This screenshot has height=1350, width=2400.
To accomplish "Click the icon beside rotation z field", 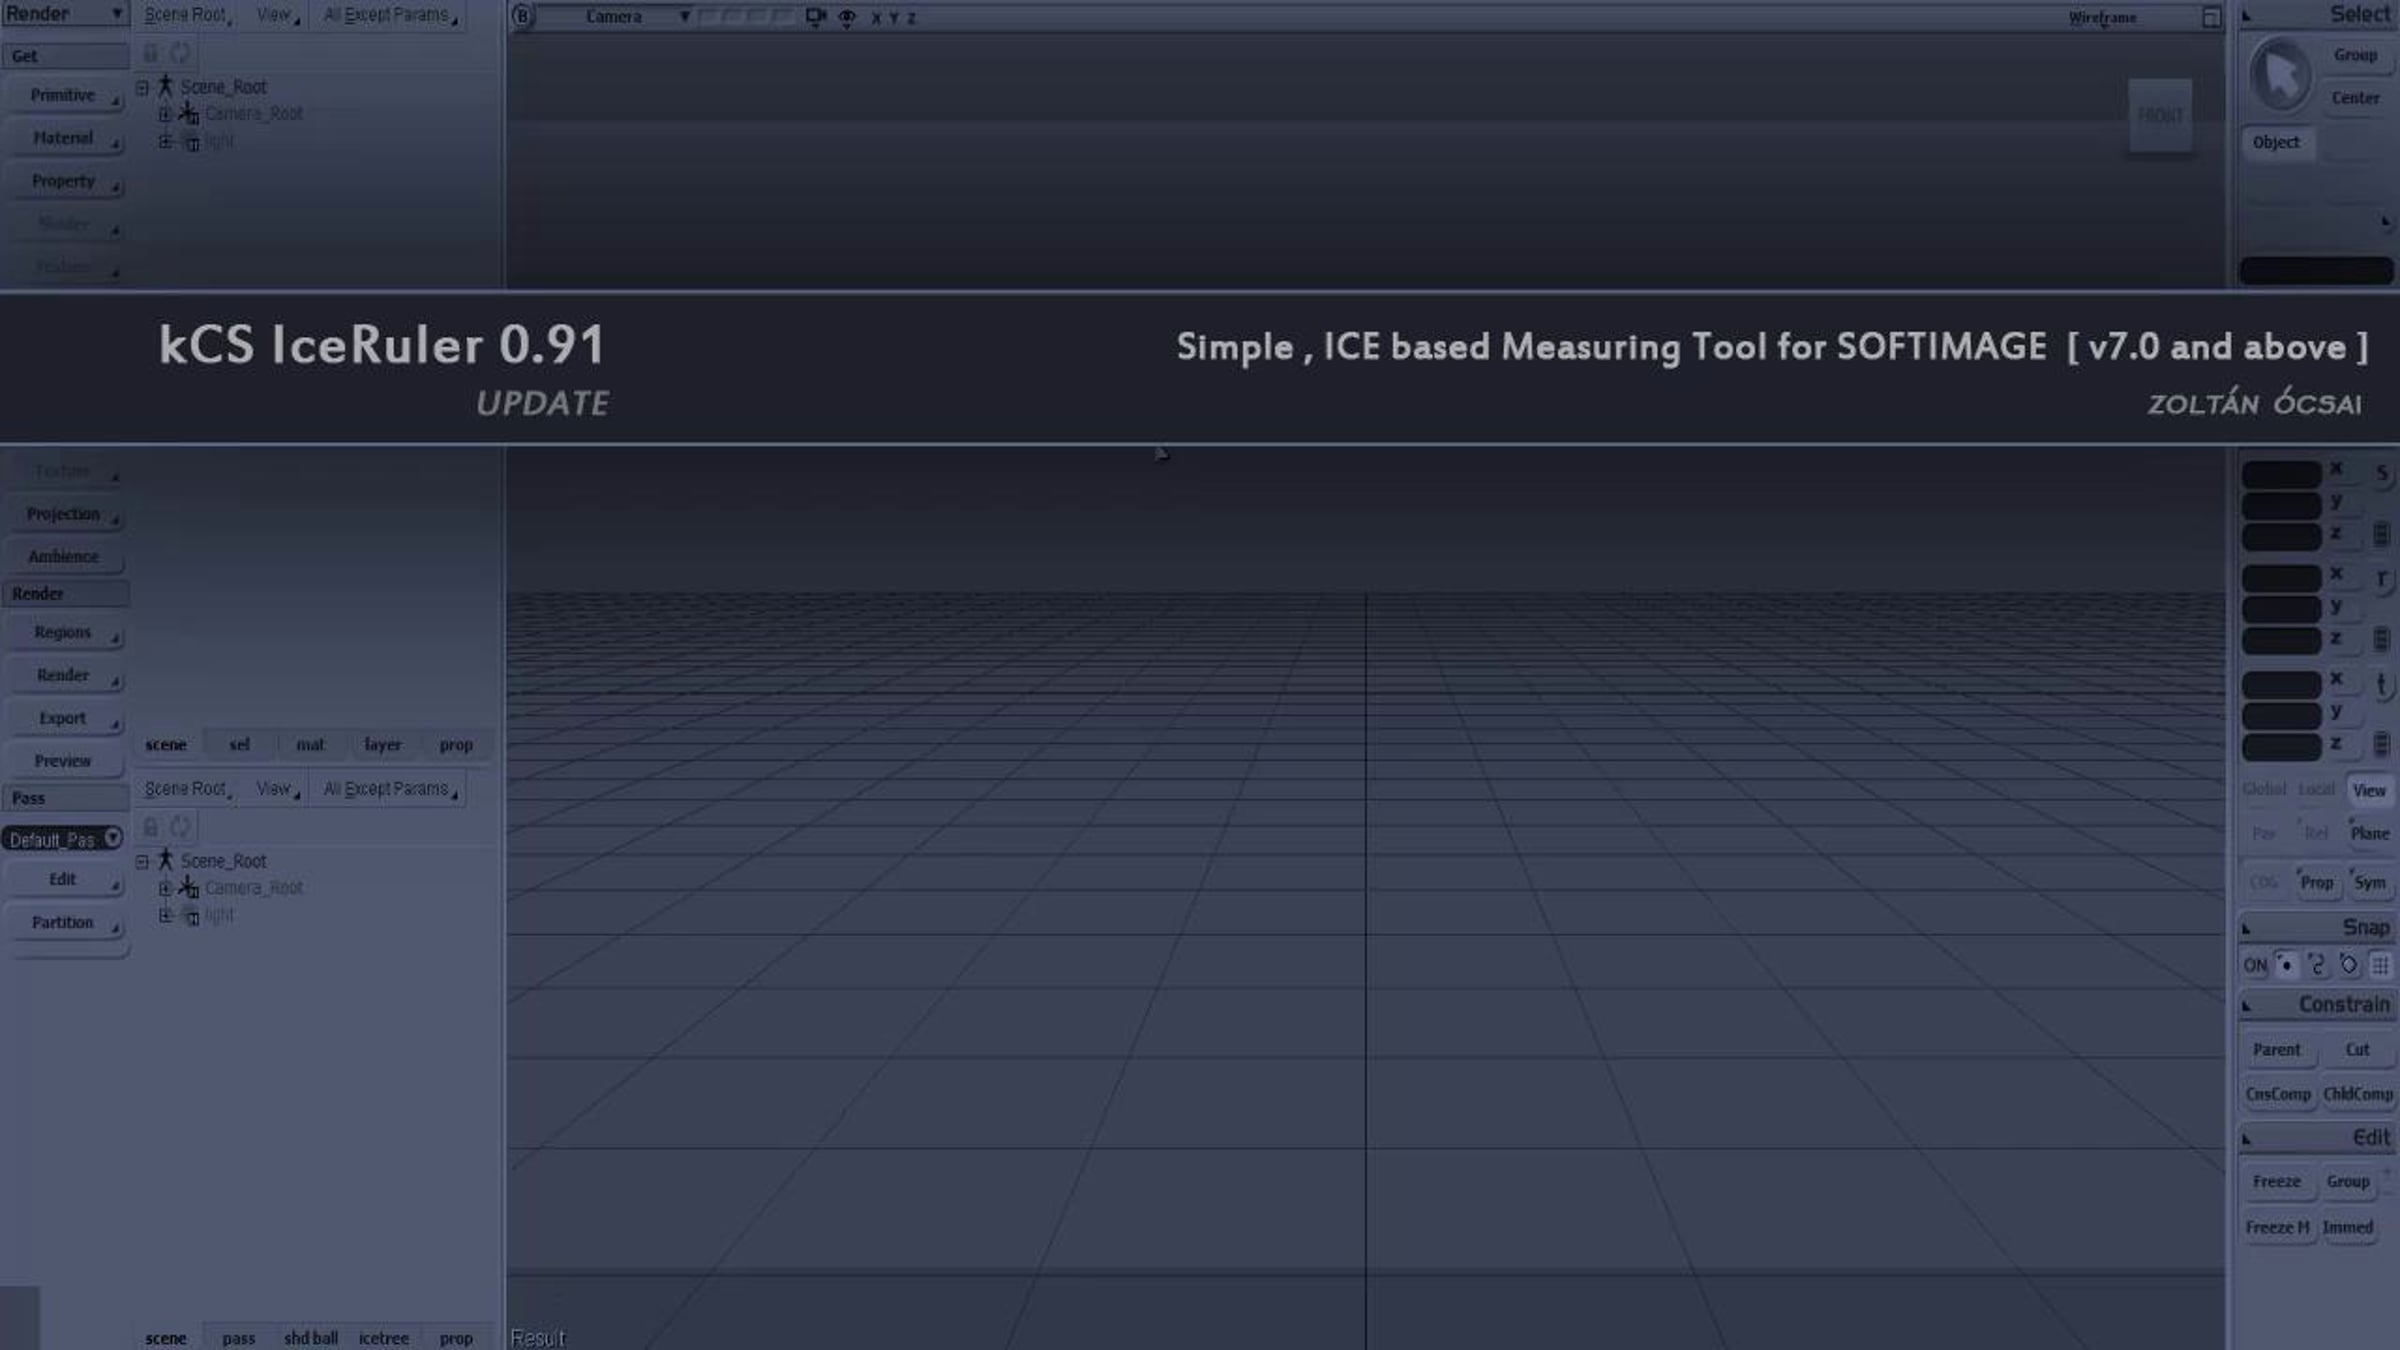I will click(x=2381, y=639).
